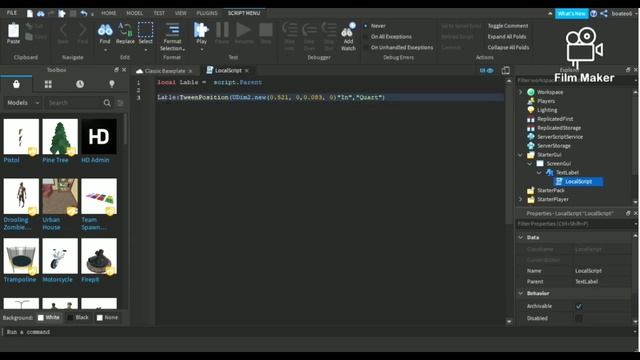Click Toggle Comment action
Image resolution: width=640 pixels, height=360 pixels.
(x=508, y=26)
